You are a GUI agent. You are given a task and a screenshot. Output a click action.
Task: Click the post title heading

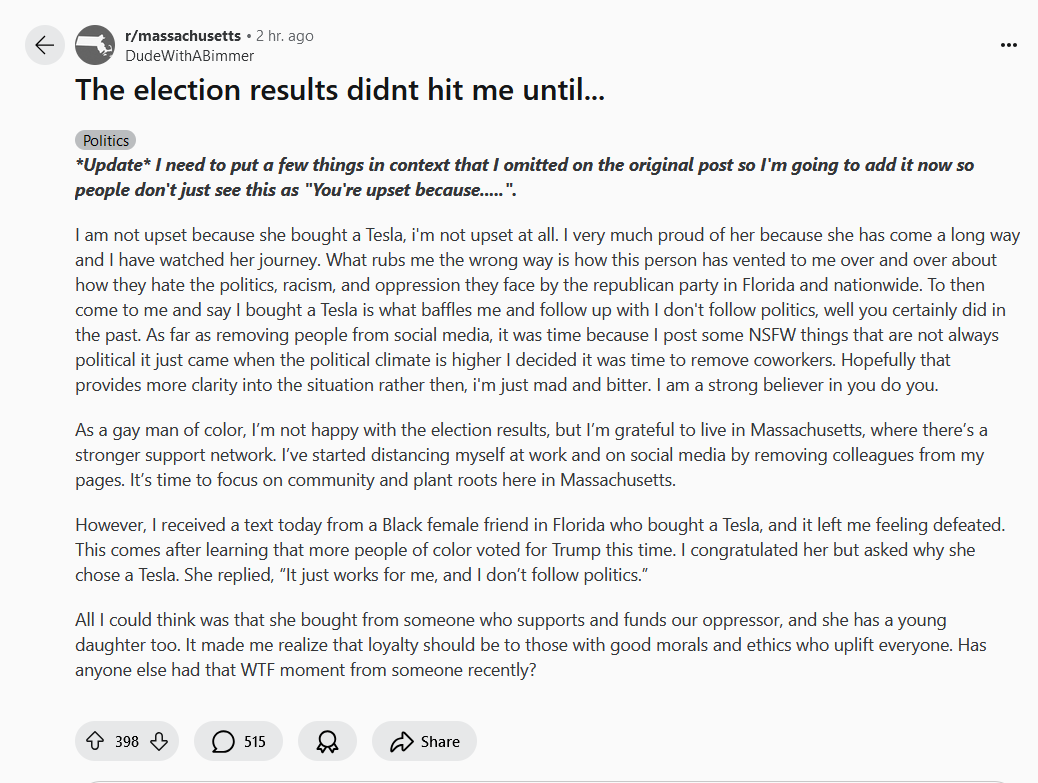(x=340, y=90)
